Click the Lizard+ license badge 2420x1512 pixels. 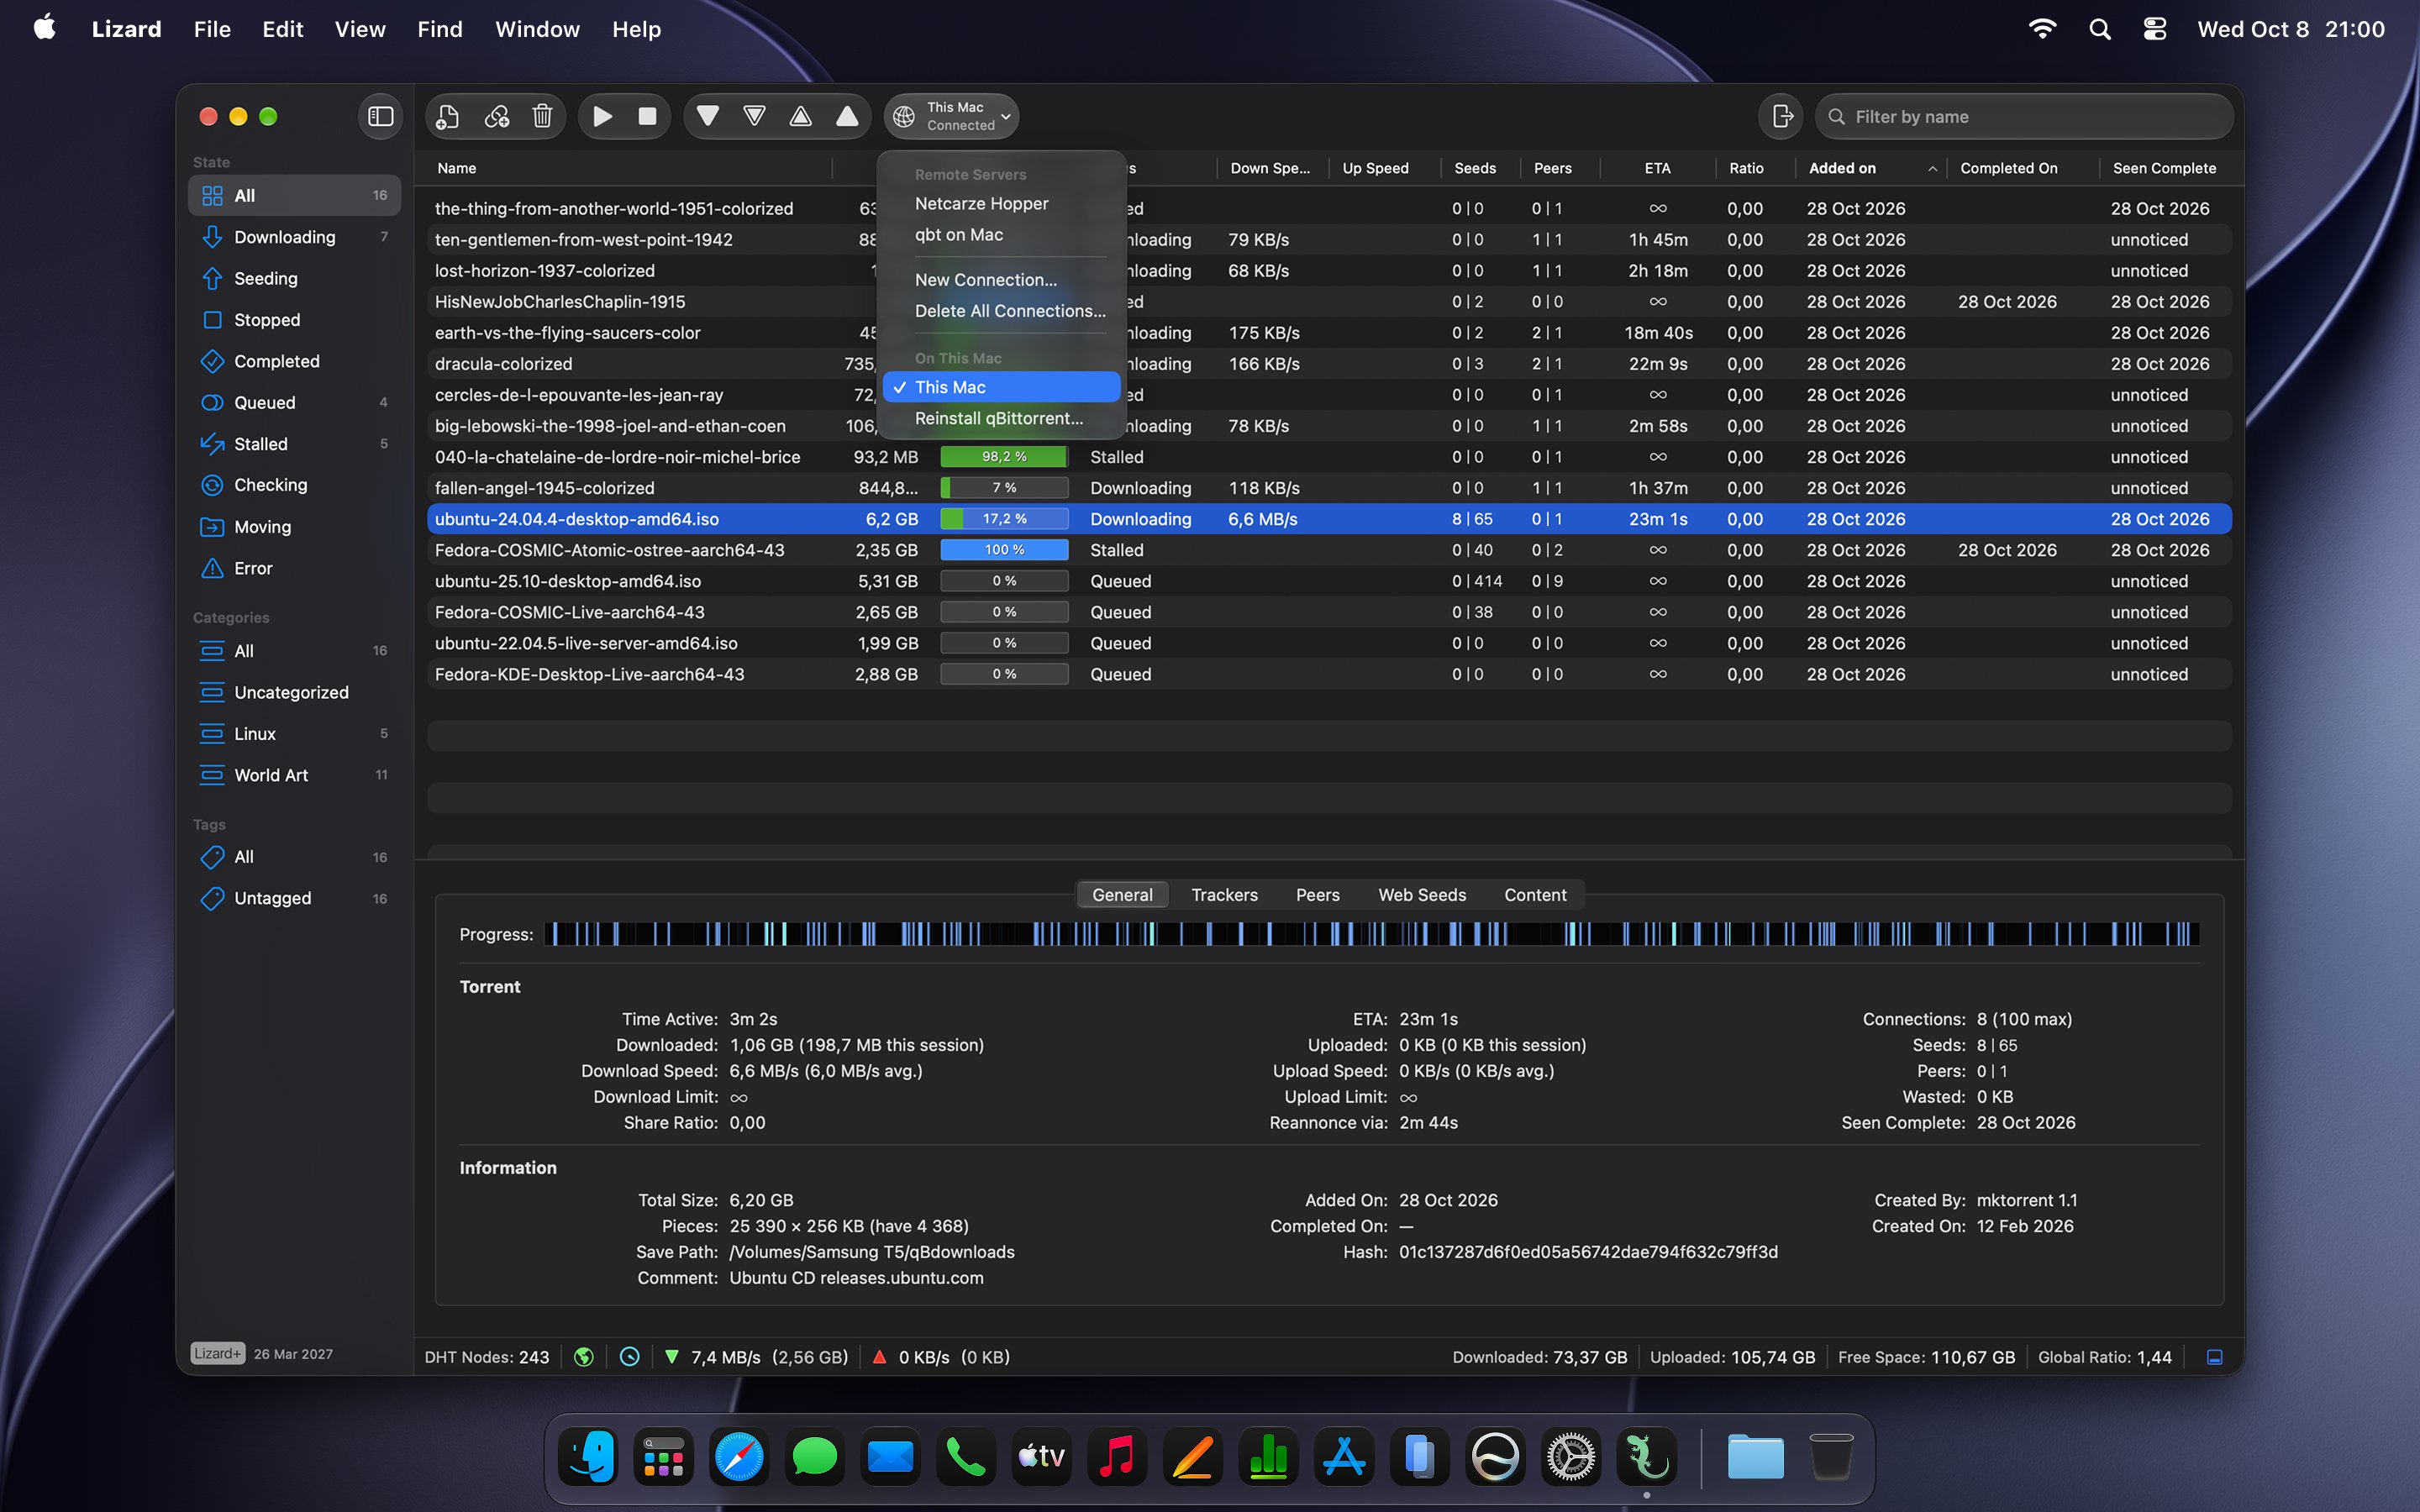(217, 1354)
